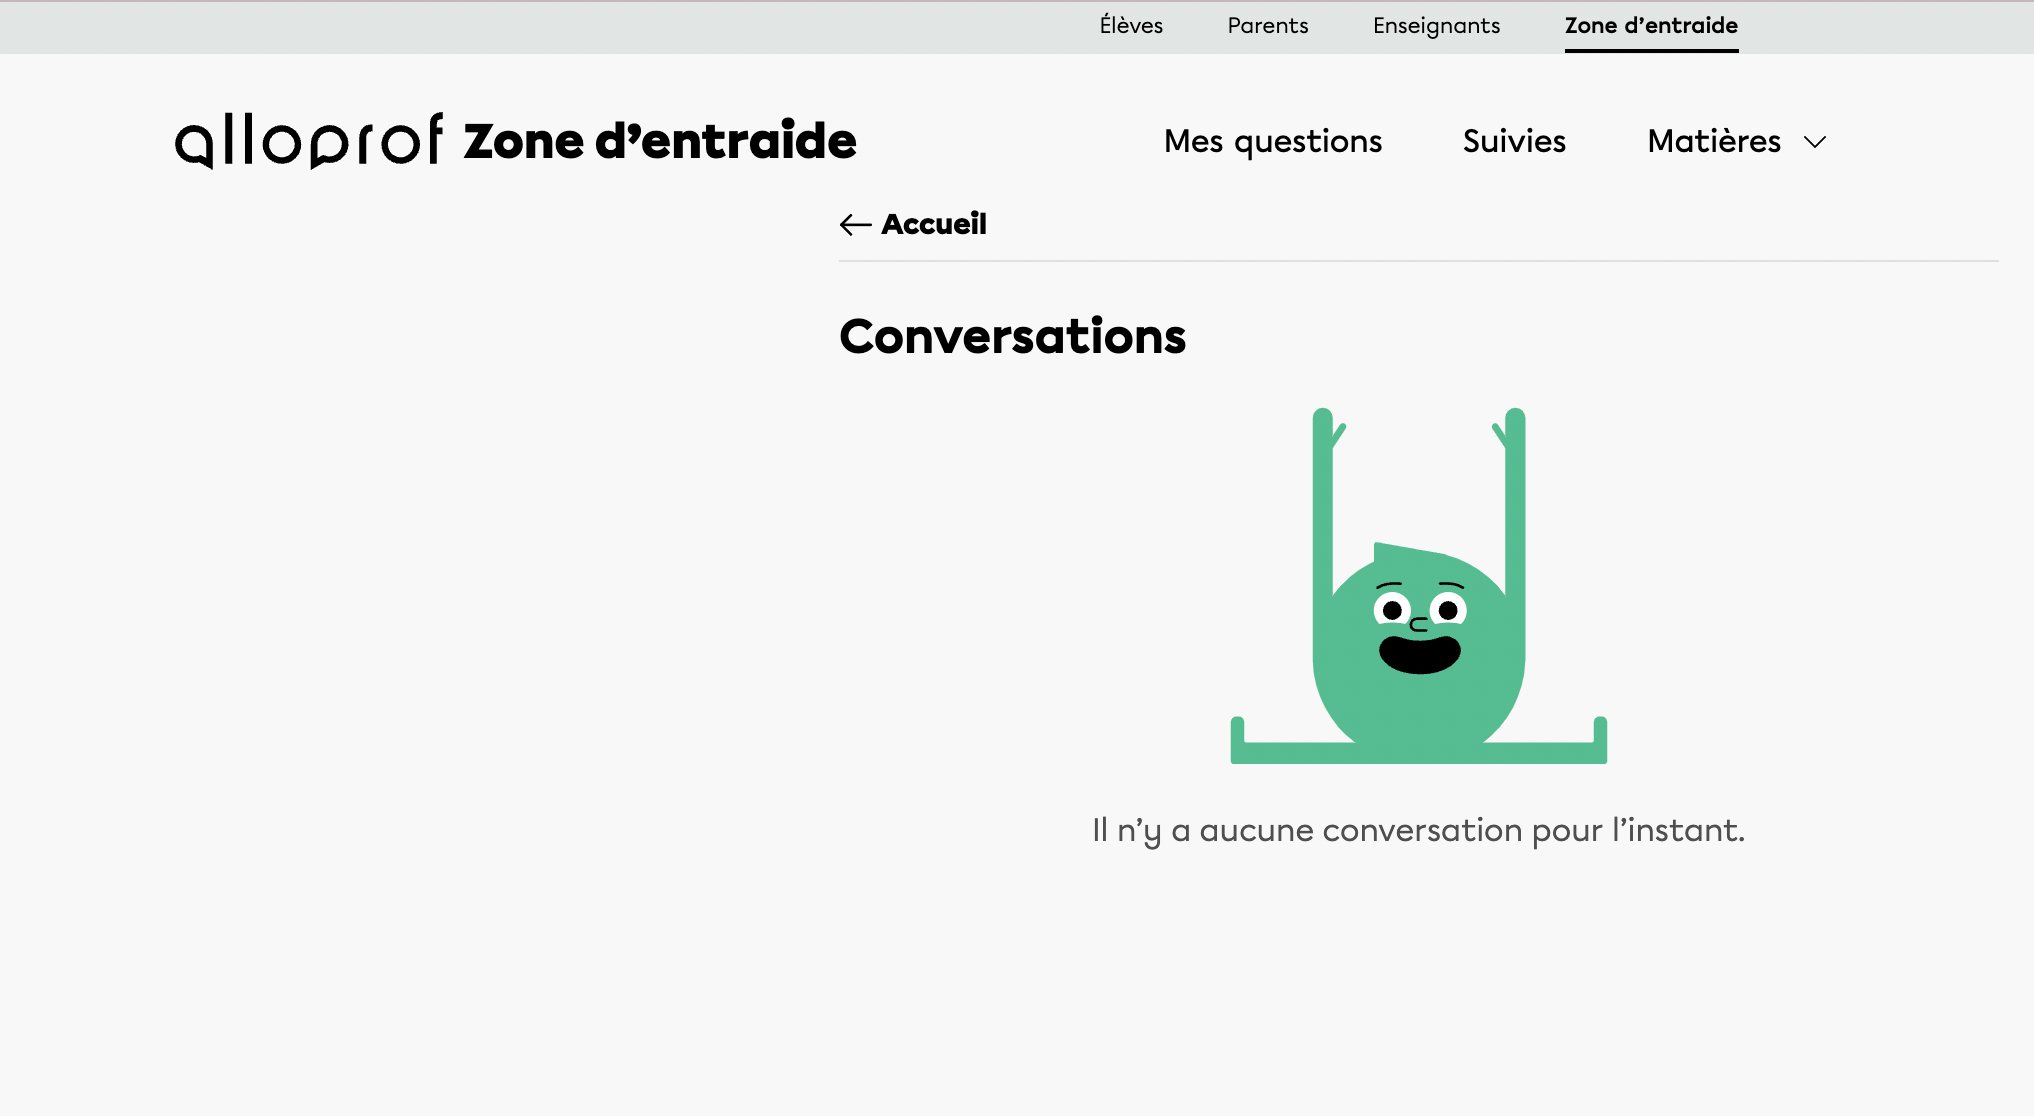Click the back arrow beside Accueil

[855, 224]
